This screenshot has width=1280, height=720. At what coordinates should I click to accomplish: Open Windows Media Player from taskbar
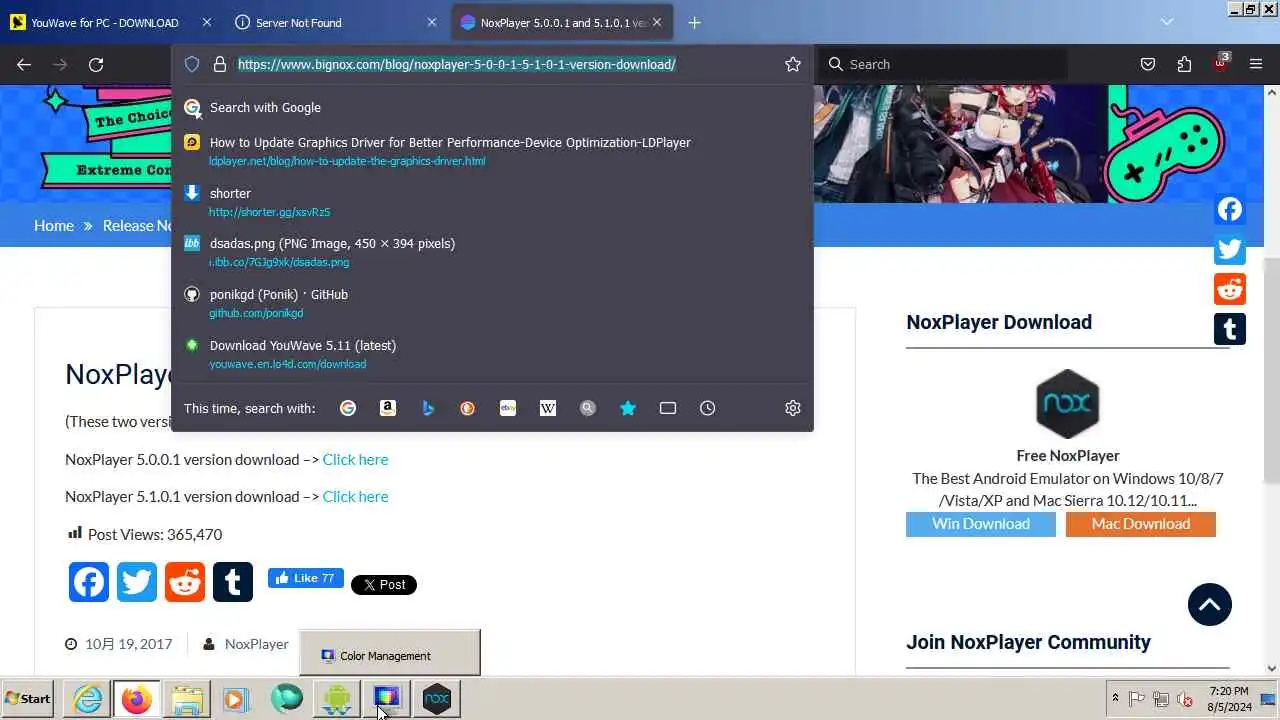click(x=236, y=699)
